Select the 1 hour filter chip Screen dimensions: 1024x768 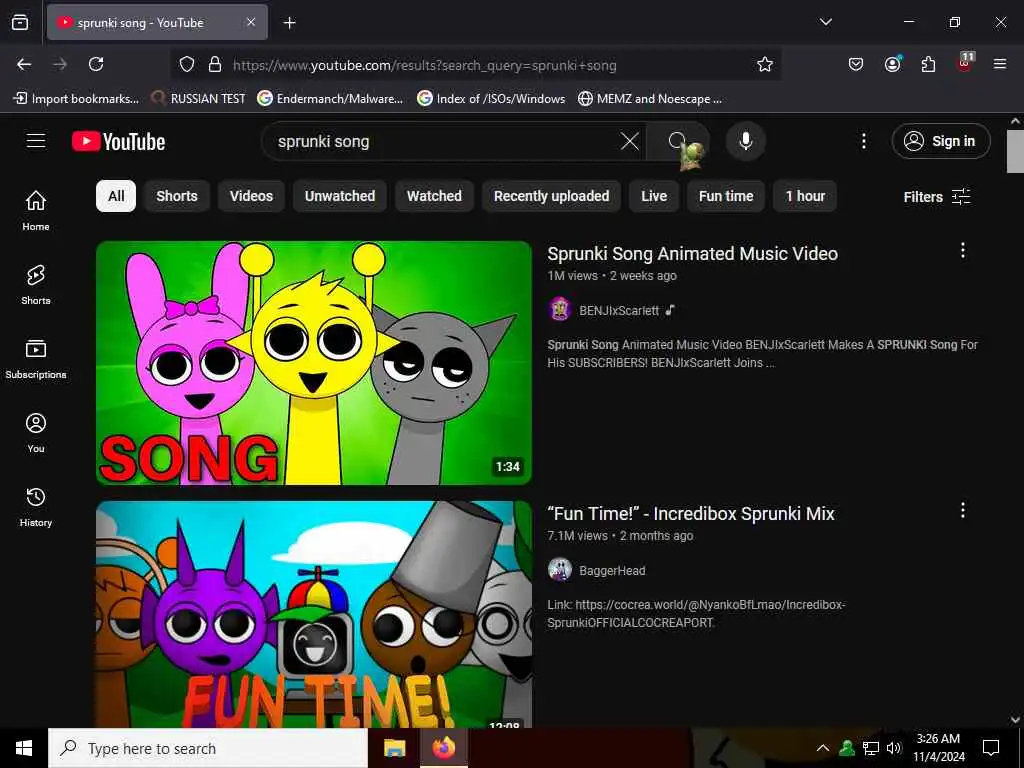click(x=805, y=196)
